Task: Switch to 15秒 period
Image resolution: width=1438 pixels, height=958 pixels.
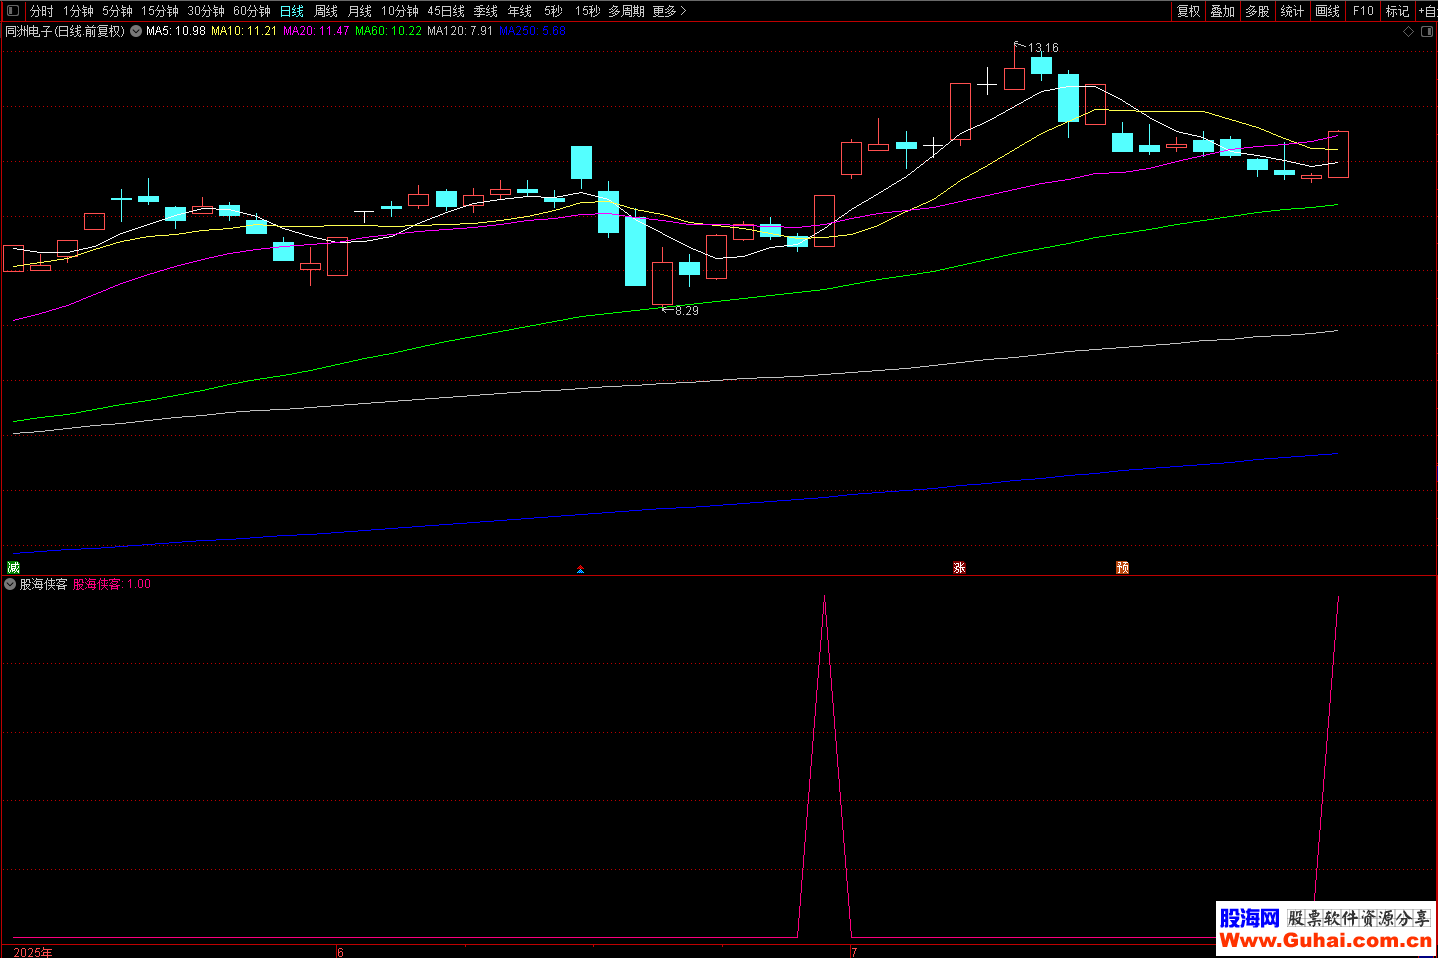Action: coord(588,11)
